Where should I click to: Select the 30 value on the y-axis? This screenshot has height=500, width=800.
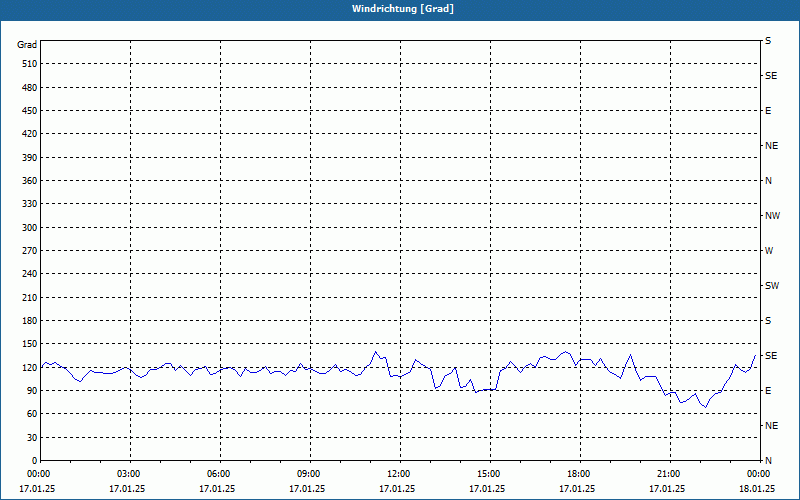tap(32, 438)
